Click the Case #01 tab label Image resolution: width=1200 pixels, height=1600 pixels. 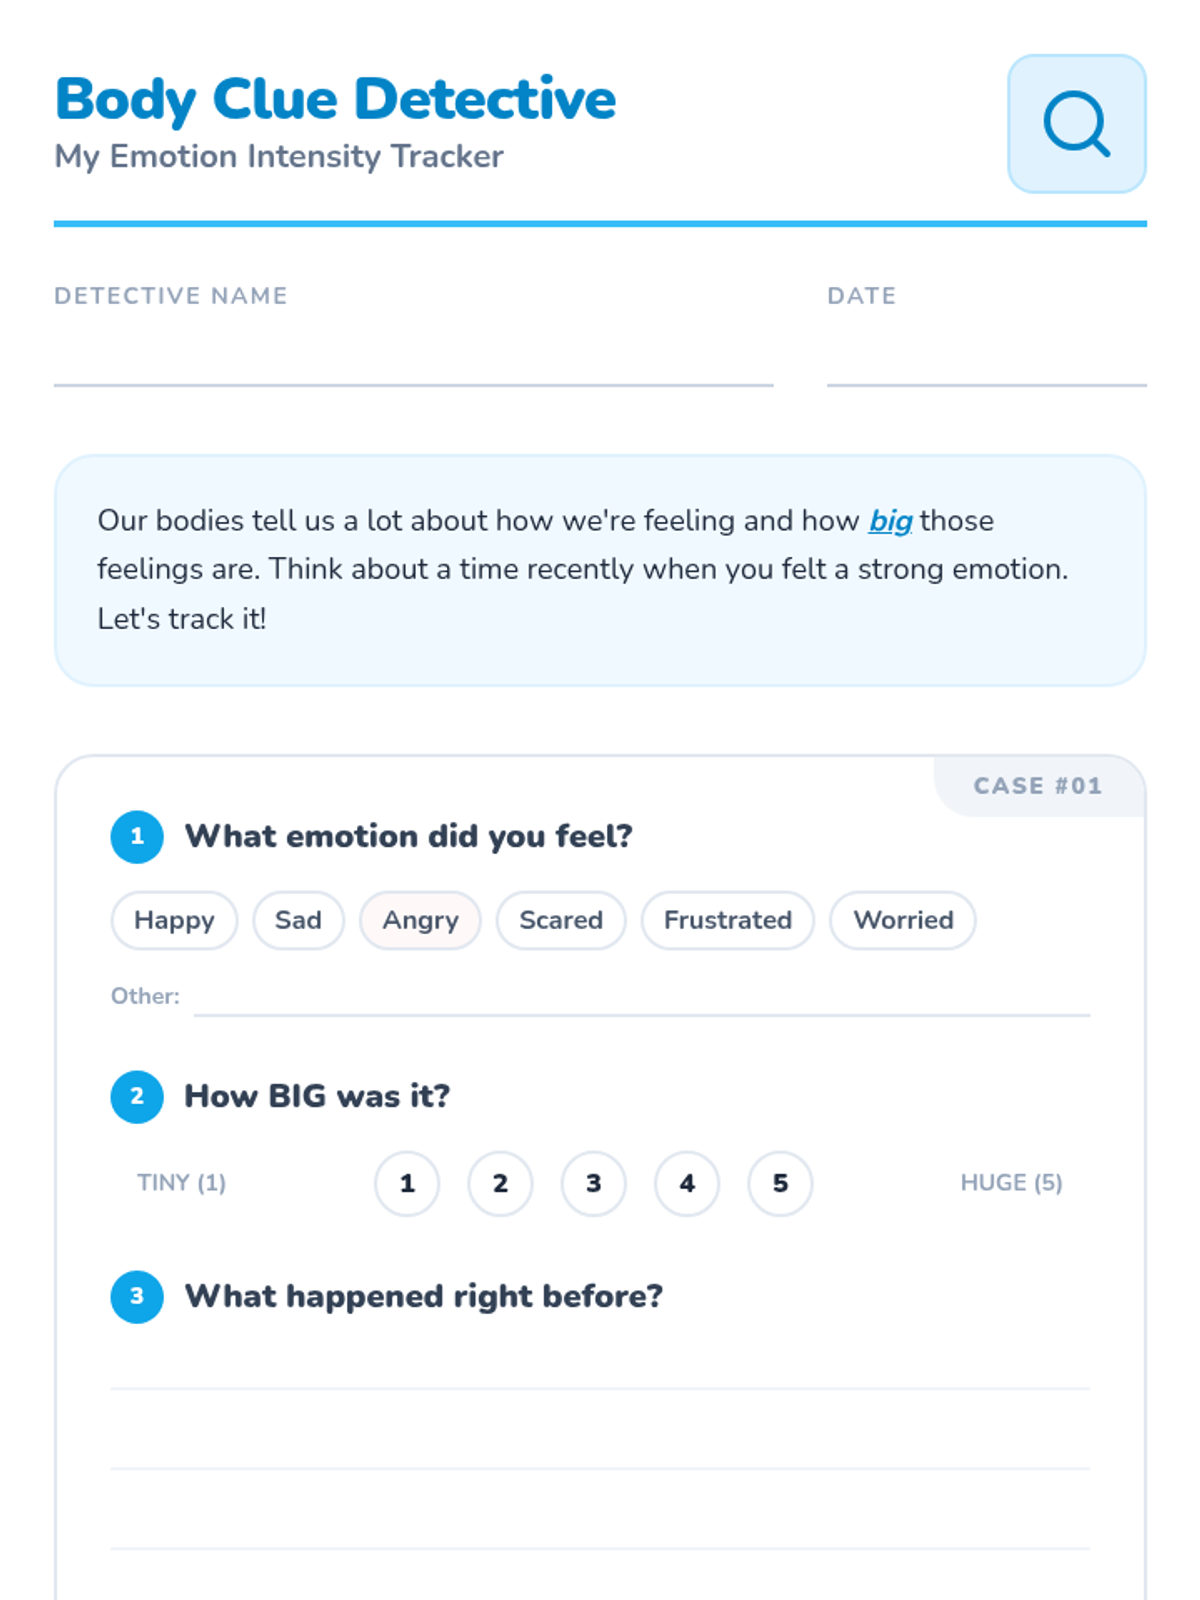1038,786
